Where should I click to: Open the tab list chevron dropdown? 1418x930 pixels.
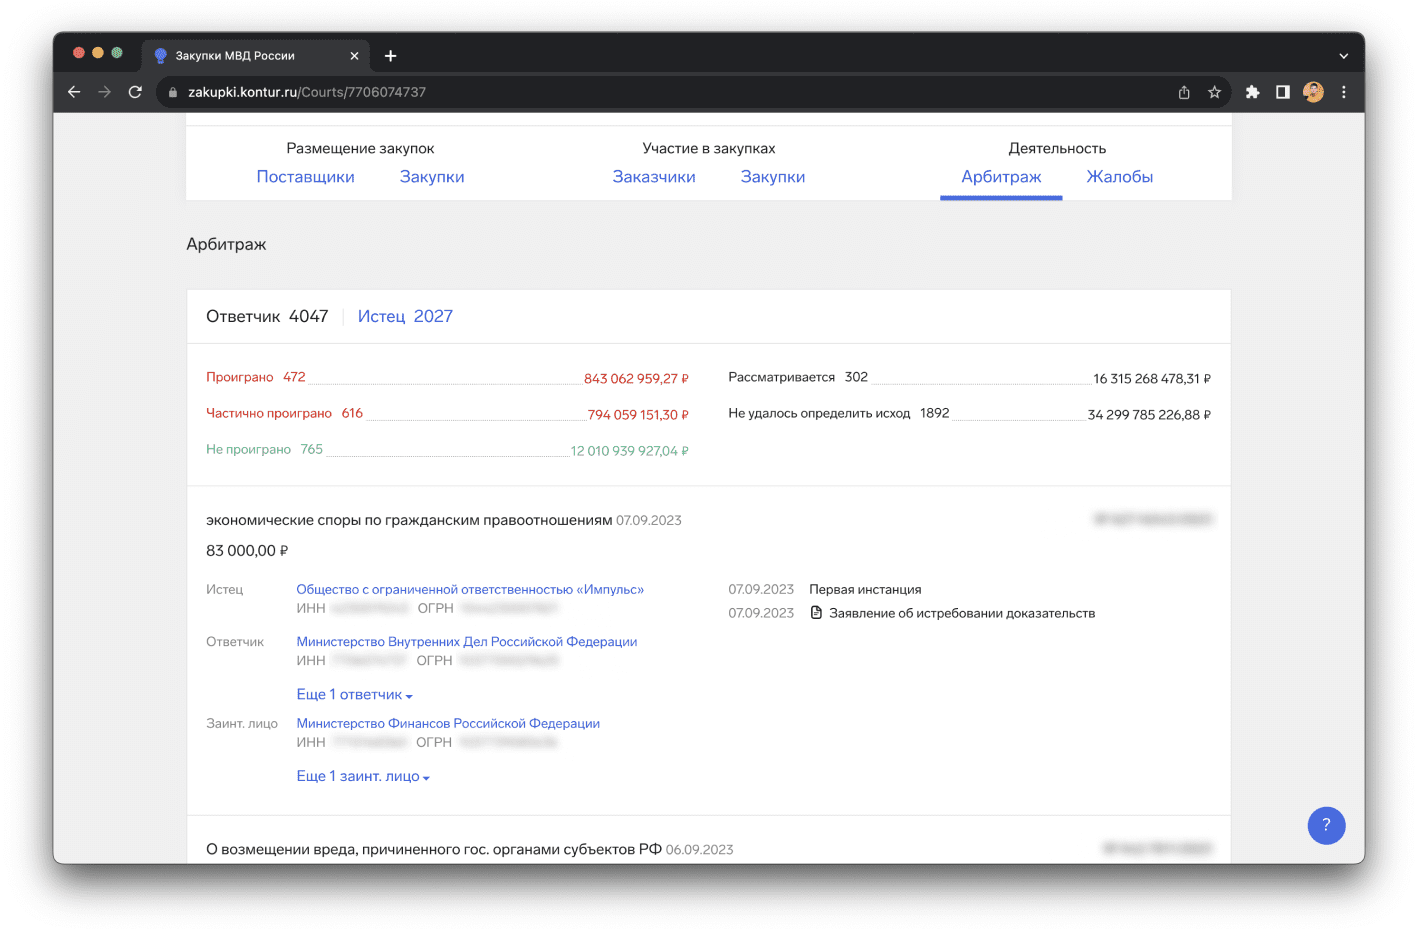1343,56
